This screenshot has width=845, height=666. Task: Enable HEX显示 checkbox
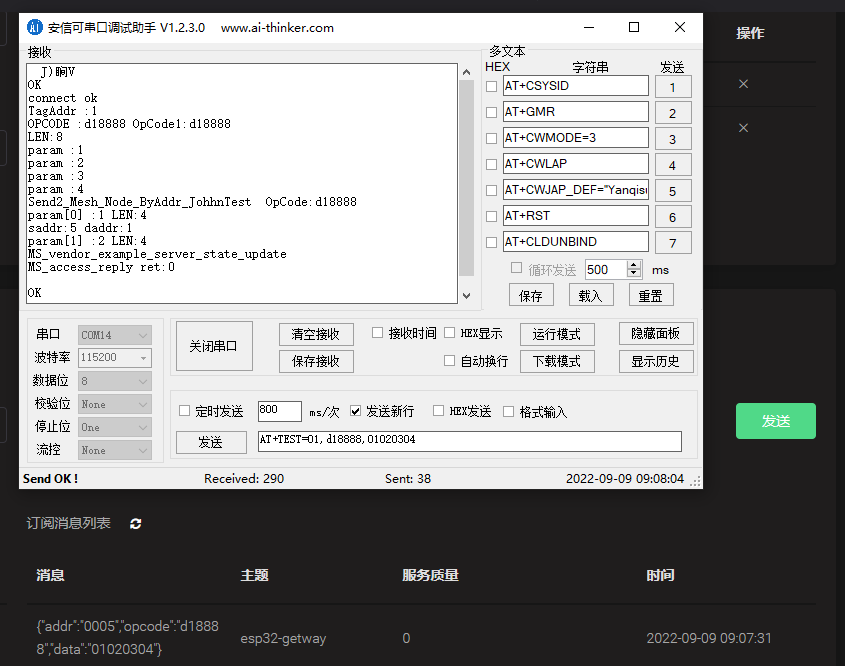click(x=449, y=333)
